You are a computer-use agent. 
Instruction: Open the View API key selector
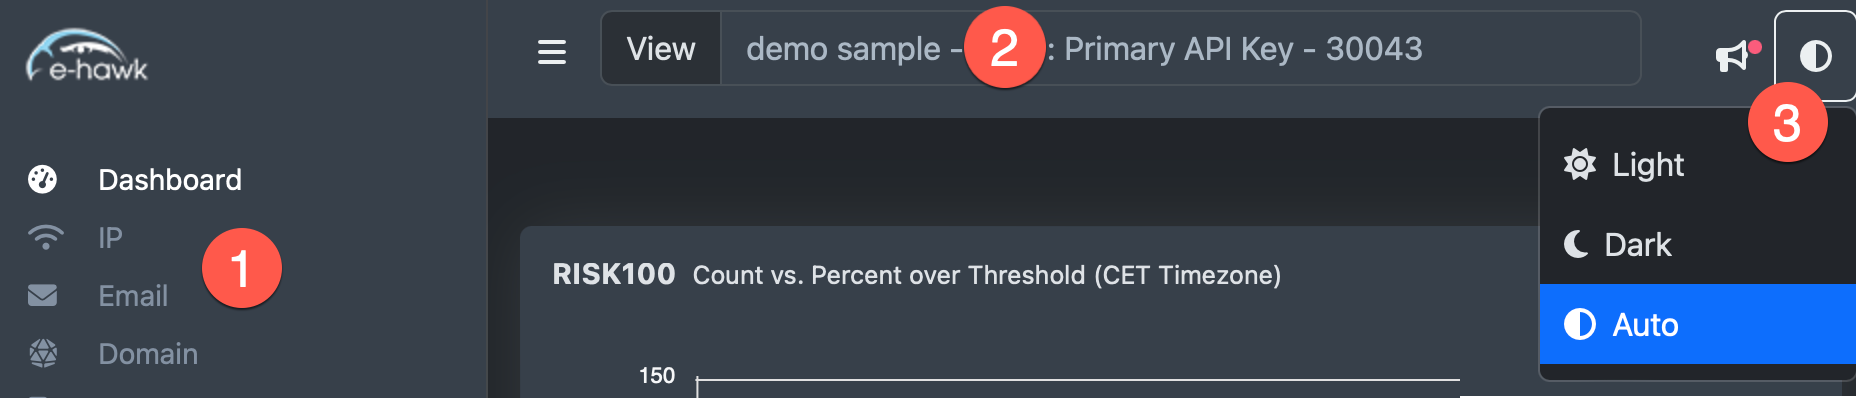(x=1180, y=48)
